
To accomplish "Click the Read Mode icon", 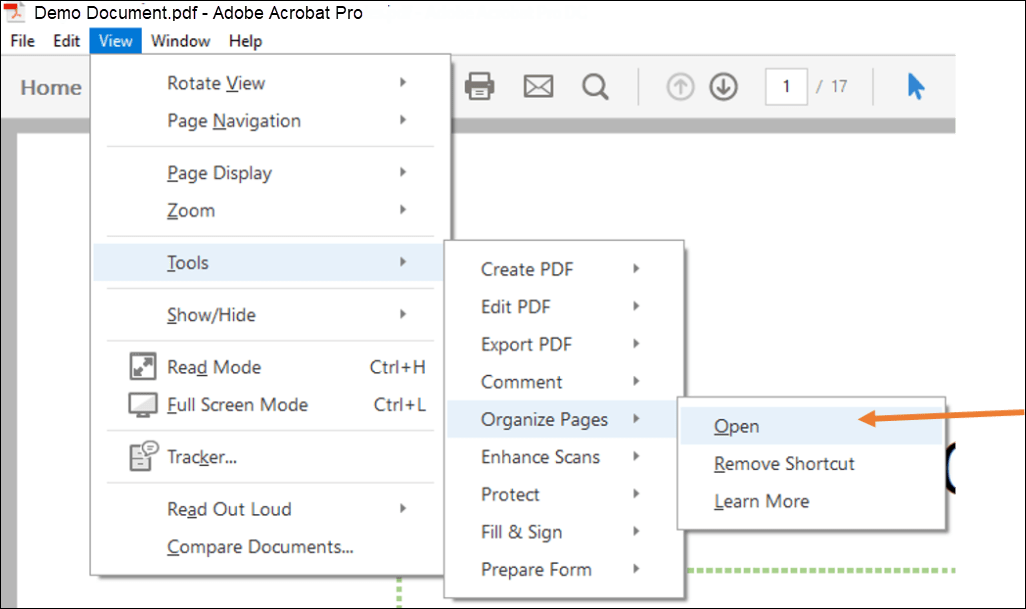I will click(143, 366).
